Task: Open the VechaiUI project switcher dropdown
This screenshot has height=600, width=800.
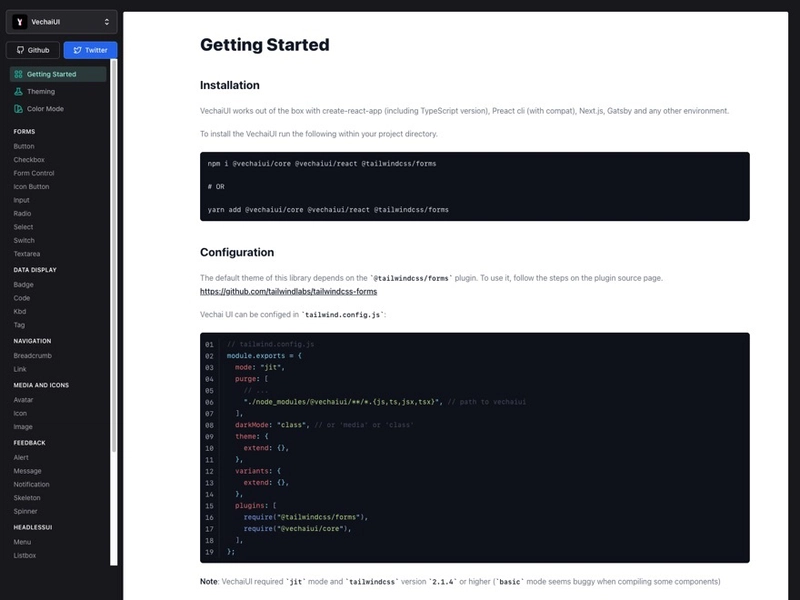Action: click(61, 22)
